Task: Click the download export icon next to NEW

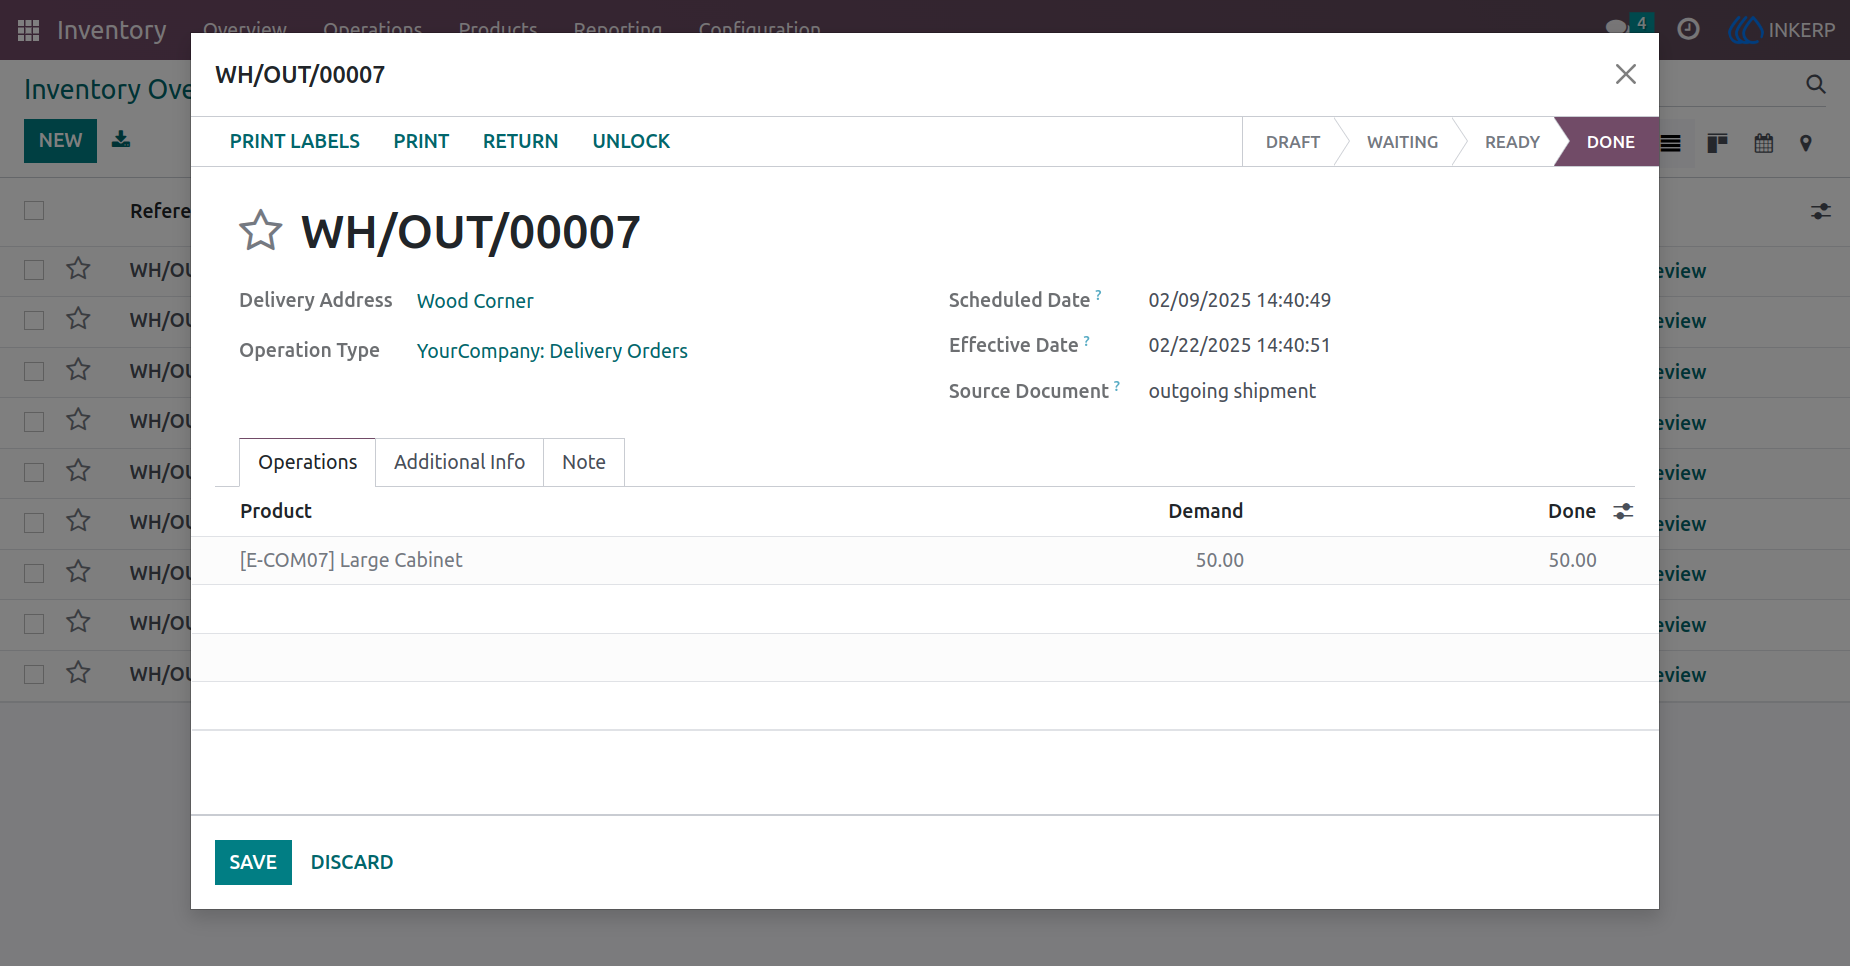Action: 121,139
